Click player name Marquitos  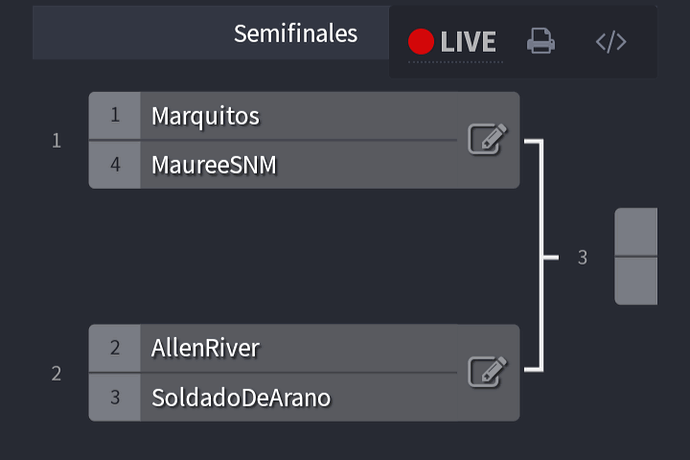(206, 116)
